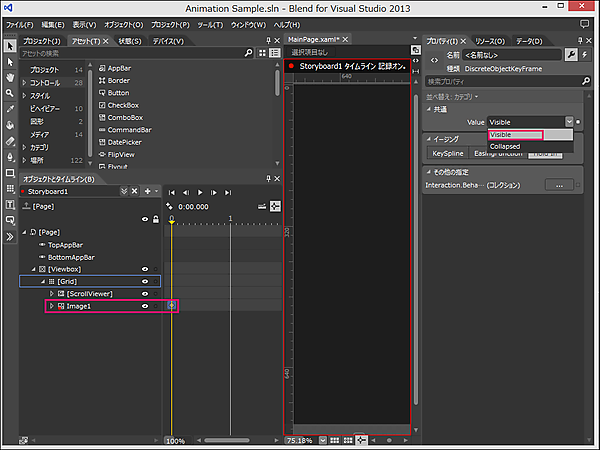Open the オブジェクト(O) menu

pos(122,23)
